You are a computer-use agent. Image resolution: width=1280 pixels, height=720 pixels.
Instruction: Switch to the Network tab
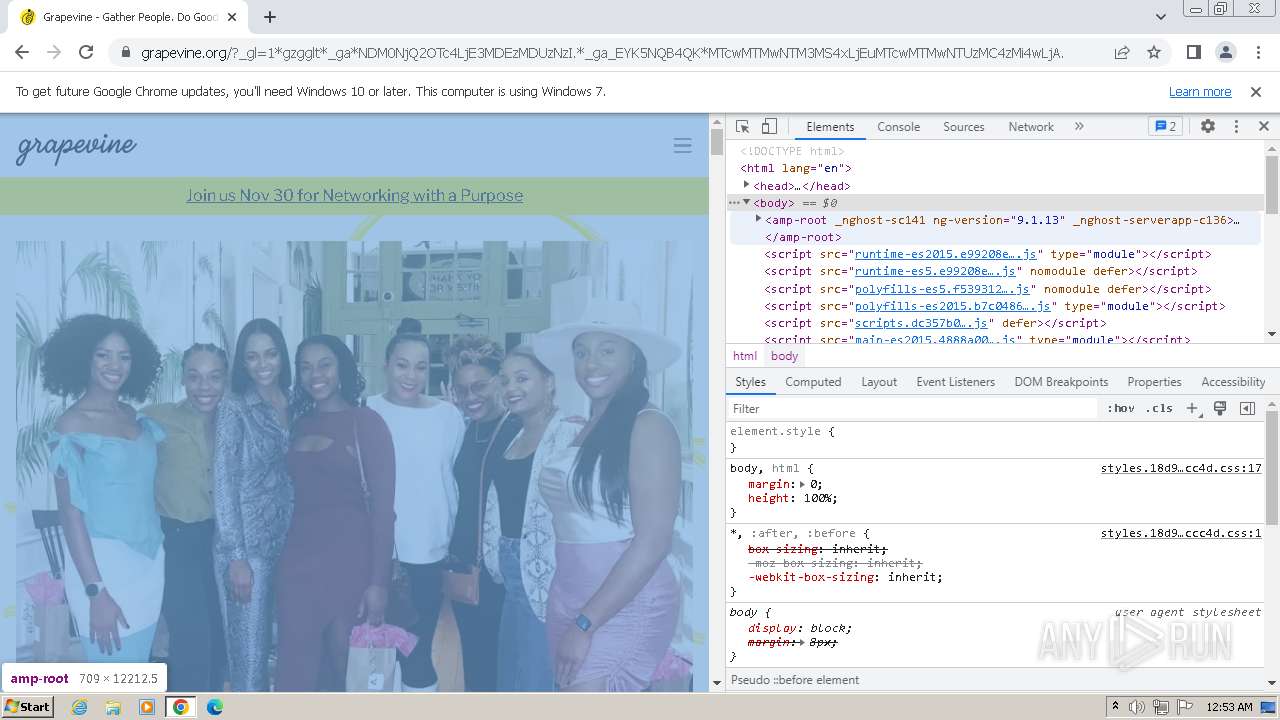[1031, 127]
